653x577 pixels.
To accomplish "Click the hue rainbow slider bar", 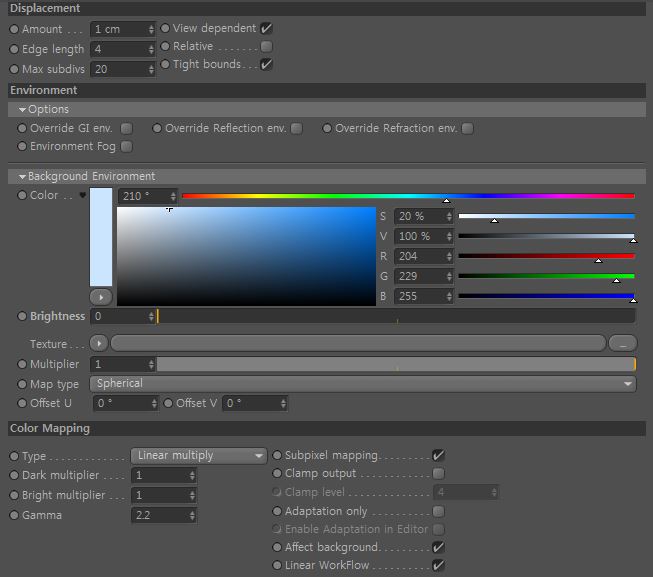I will coord(408,196).
